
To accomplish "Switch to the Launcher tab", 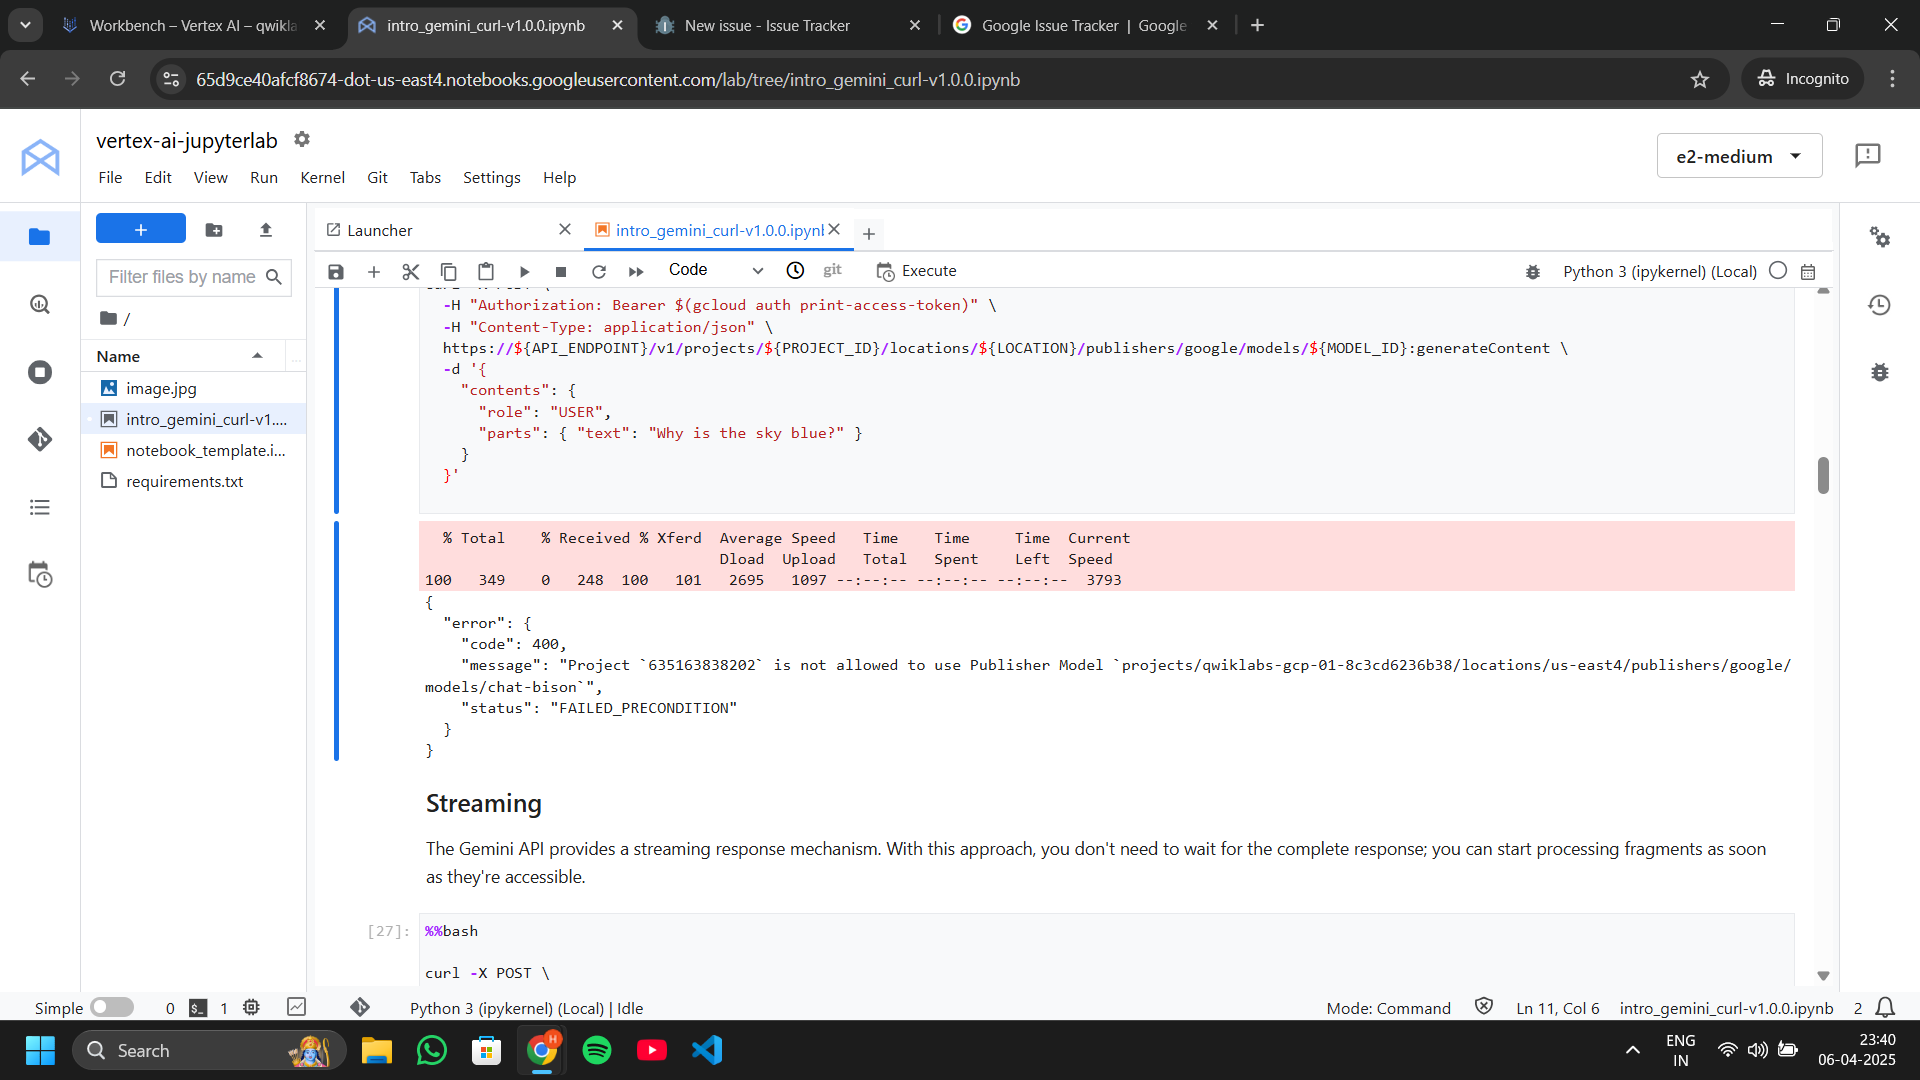I will [380, 230].
